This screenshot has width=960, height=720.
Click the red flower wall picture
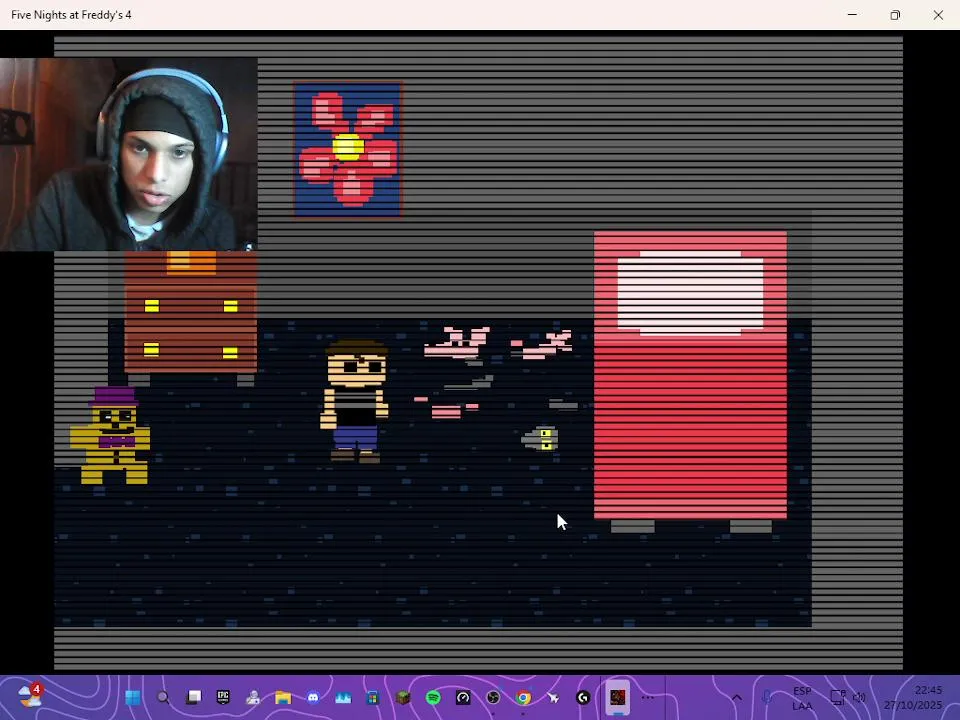coord(348,149)
